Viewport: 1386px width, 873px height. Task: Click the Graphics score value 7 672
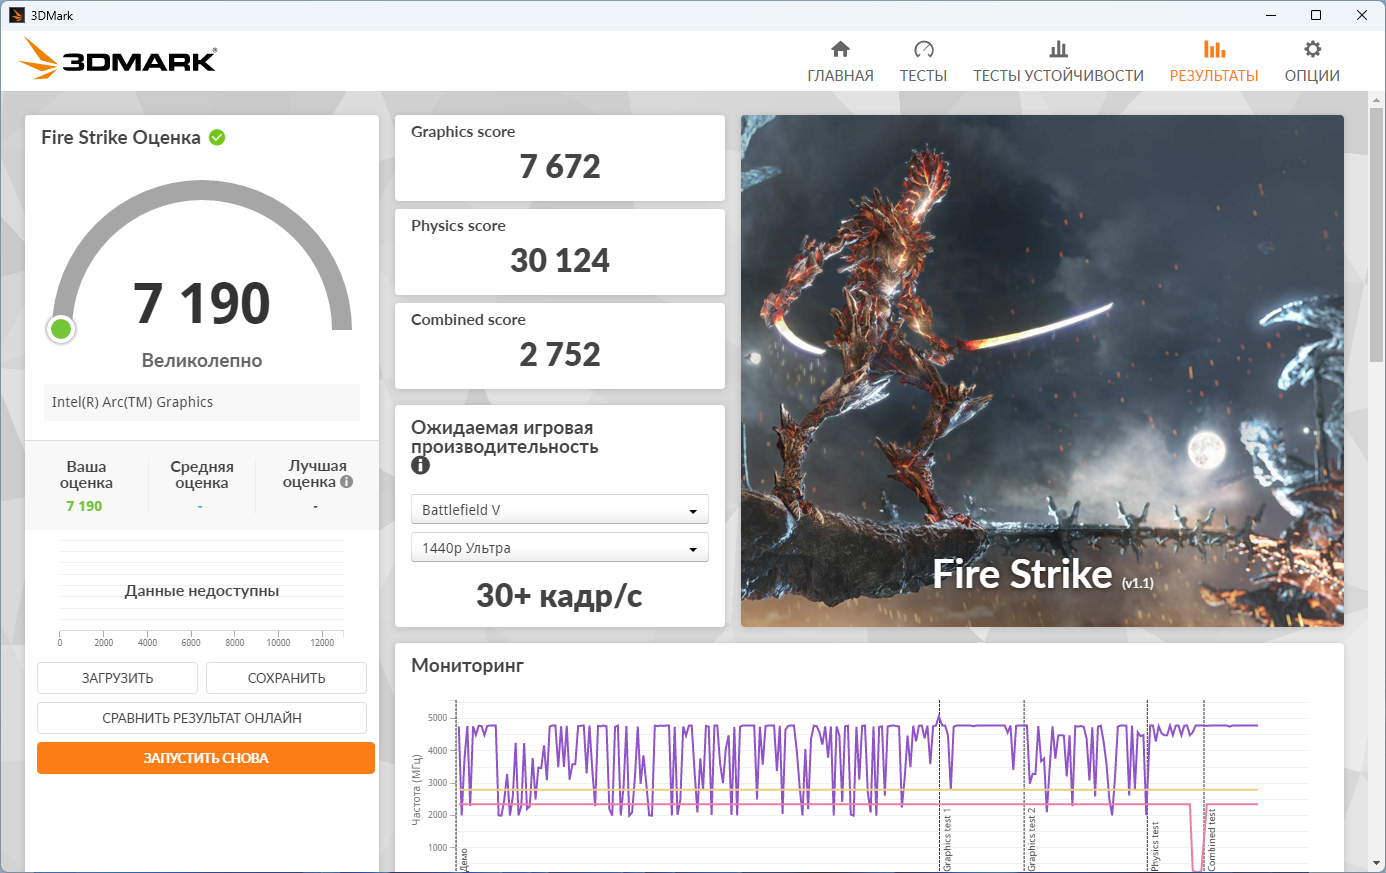coord(560,166)
